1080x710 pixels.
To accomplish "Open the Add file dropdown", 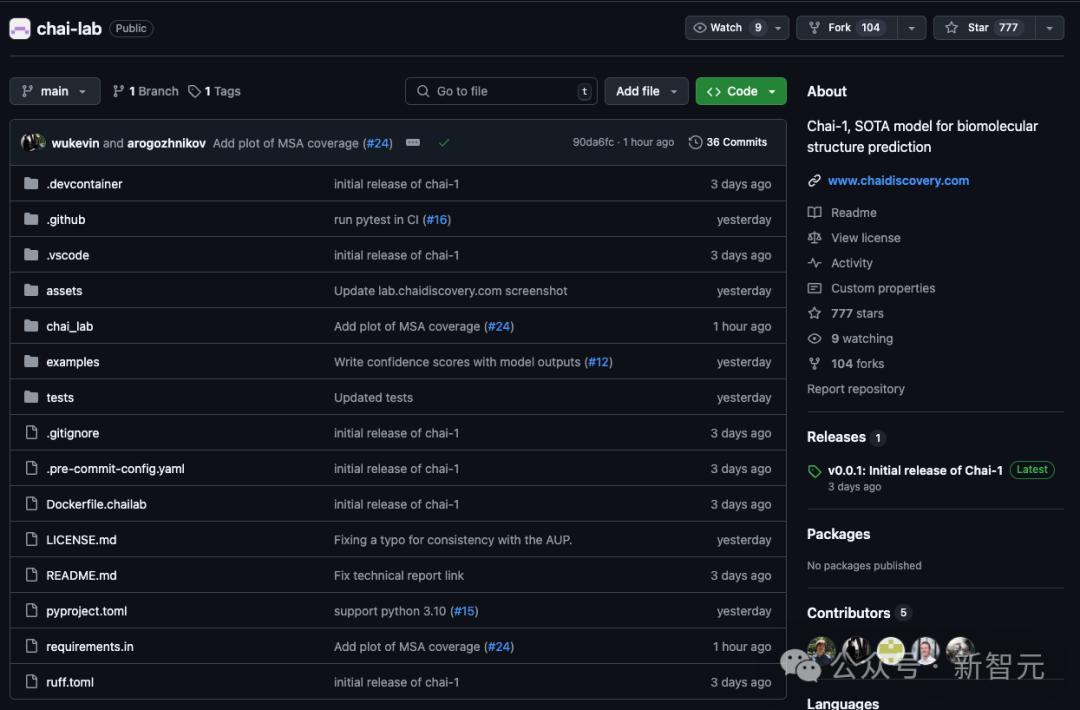I will point(646,91).
